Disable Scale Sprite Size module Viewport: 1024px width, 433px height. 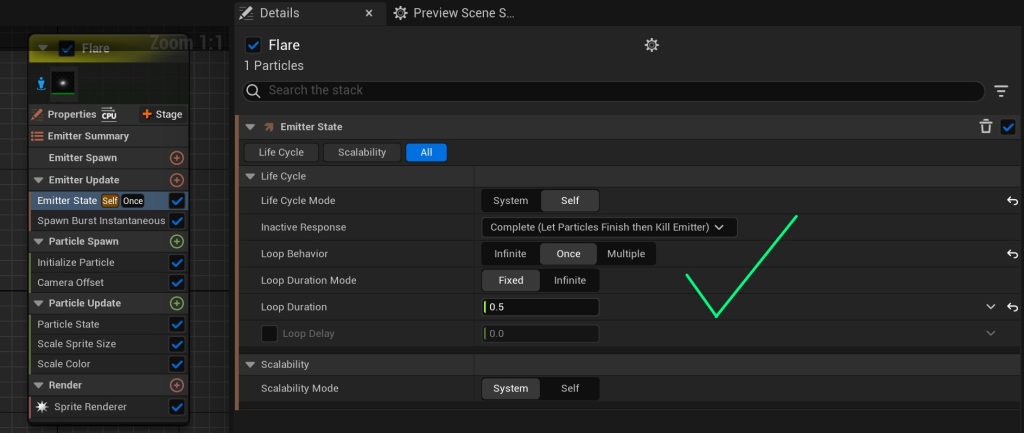pos(176,344)
